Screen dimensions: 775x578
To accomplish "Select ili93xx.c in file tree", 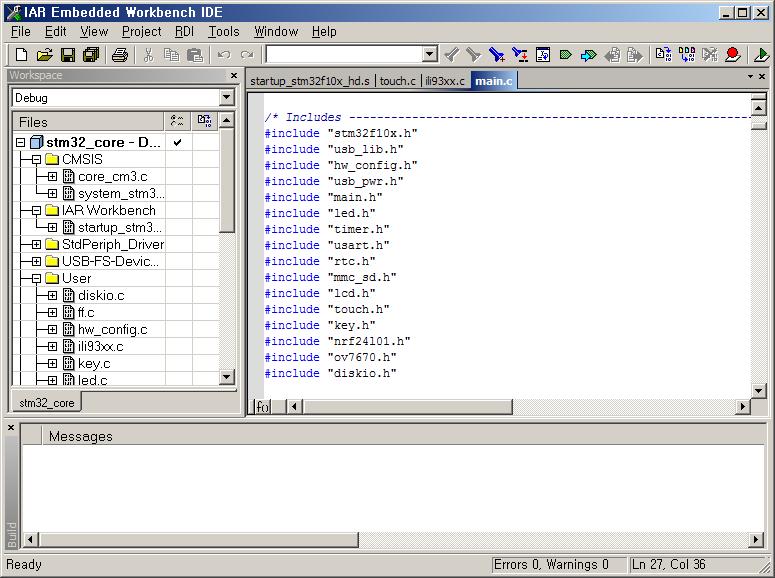I will coord(100,347).
